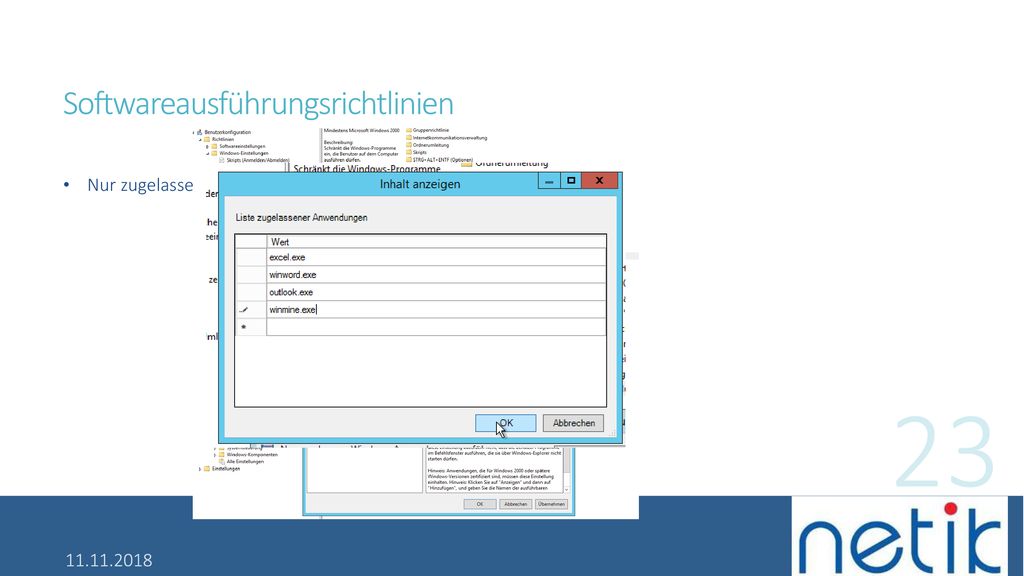Select the row header of outlook.exe
This screenshot has width=1024, height=576.
pos(251,293)
